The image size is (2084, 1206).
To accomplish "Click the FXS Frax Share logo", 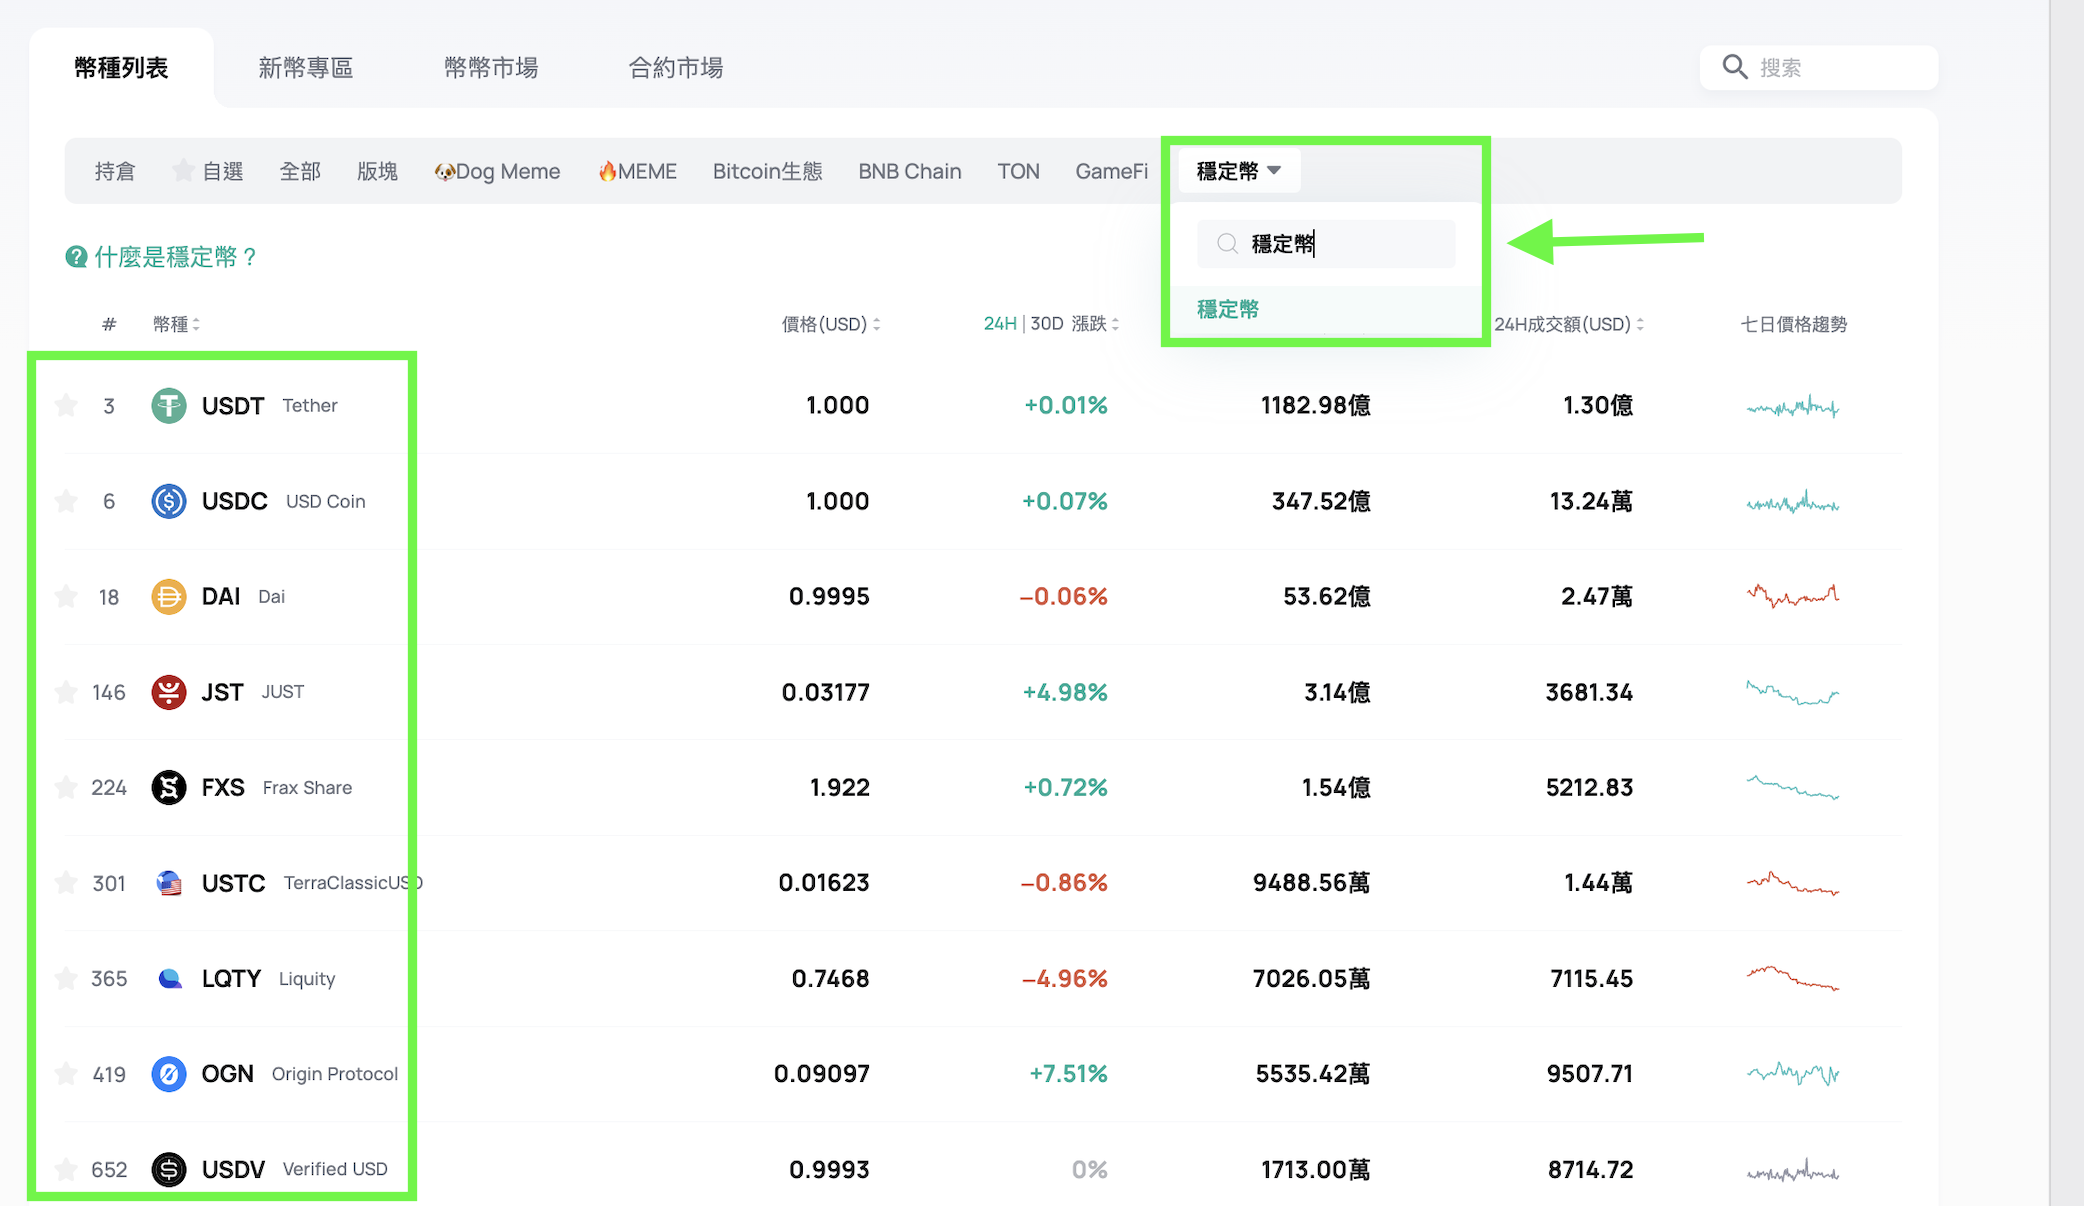I will pyautogui.click(x=168, y=787).
